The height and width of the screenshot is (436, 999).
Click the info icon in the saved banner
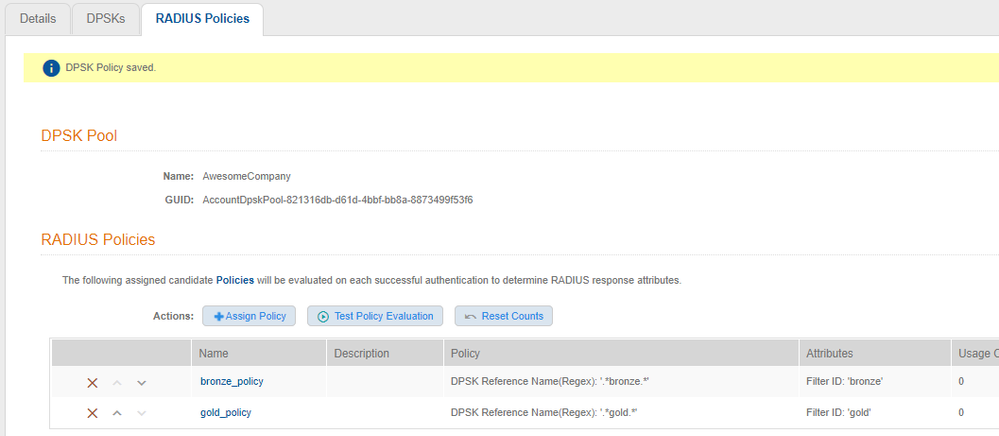pos(51,68)
